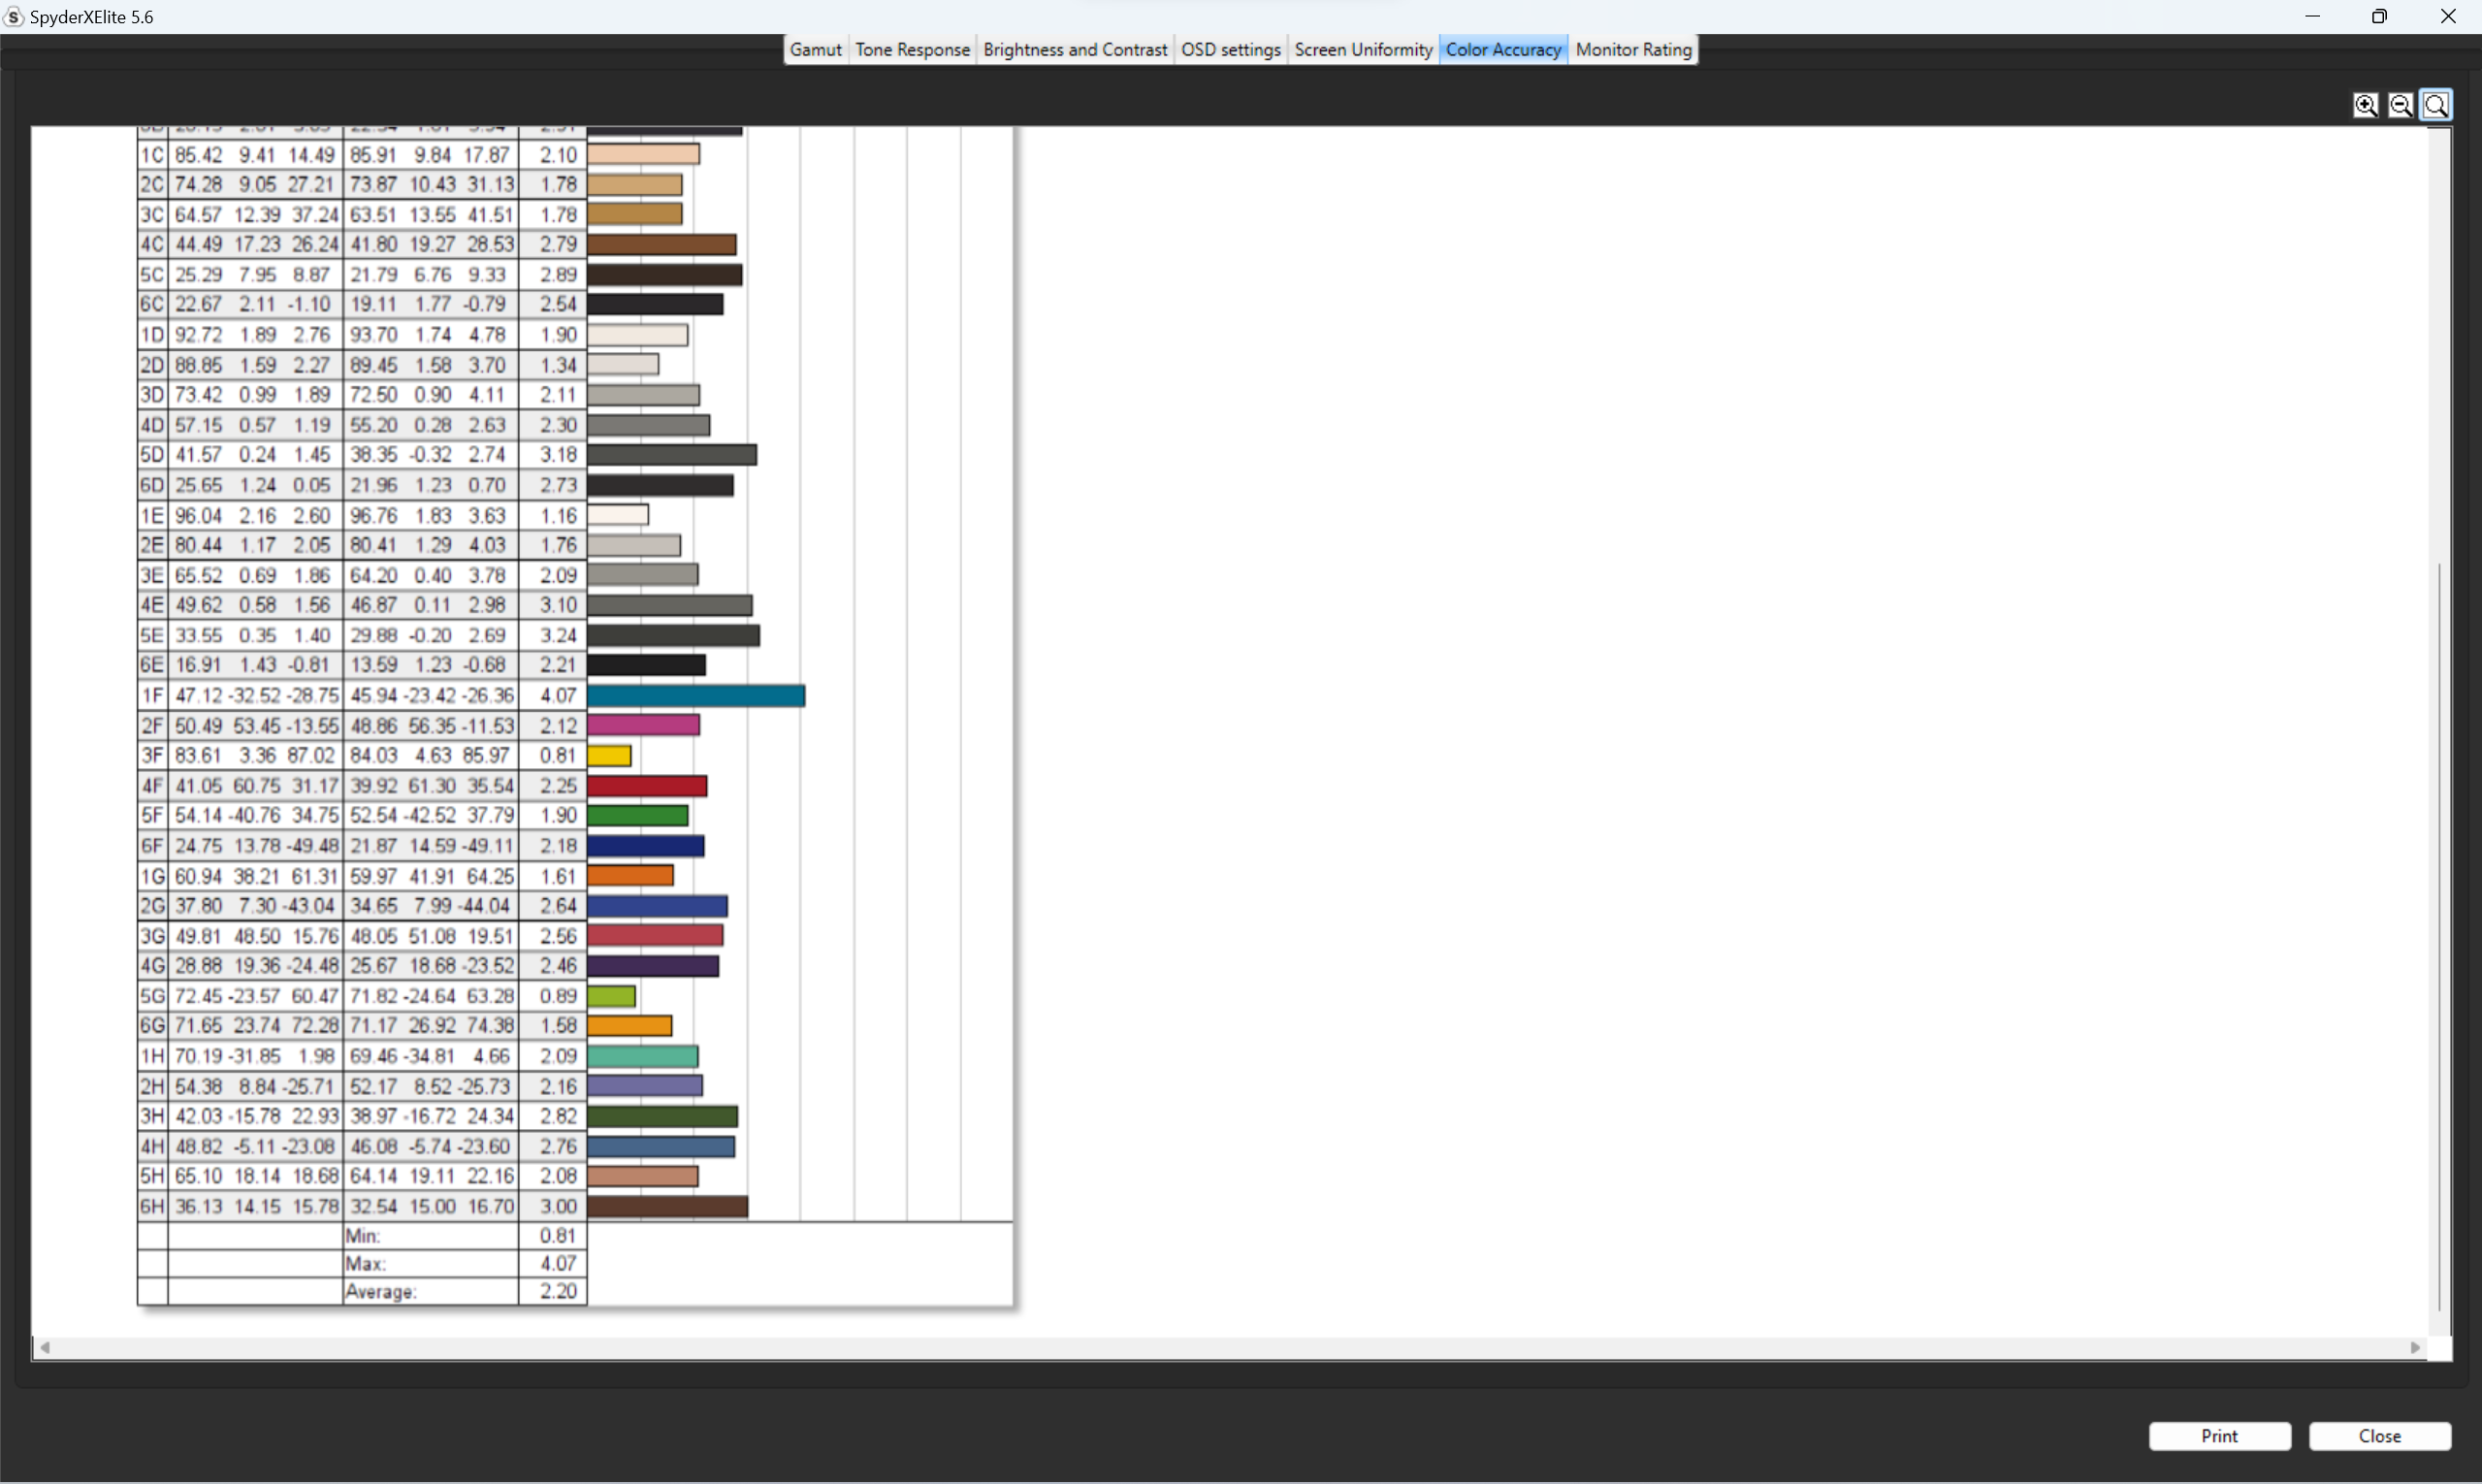Show the Monitor Rating tab

click(x=1633, y=49)
